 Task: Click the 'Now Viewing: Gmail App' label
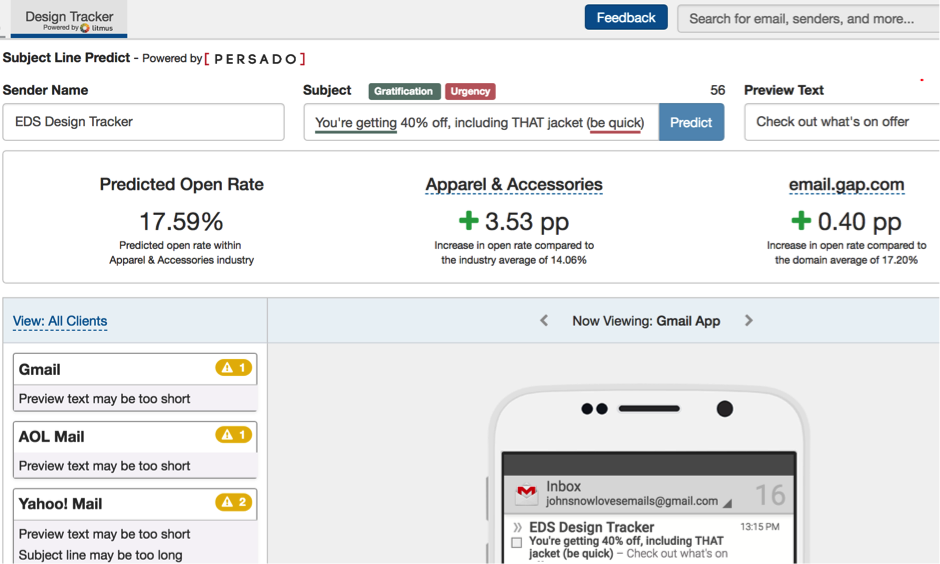coord(646,321)
